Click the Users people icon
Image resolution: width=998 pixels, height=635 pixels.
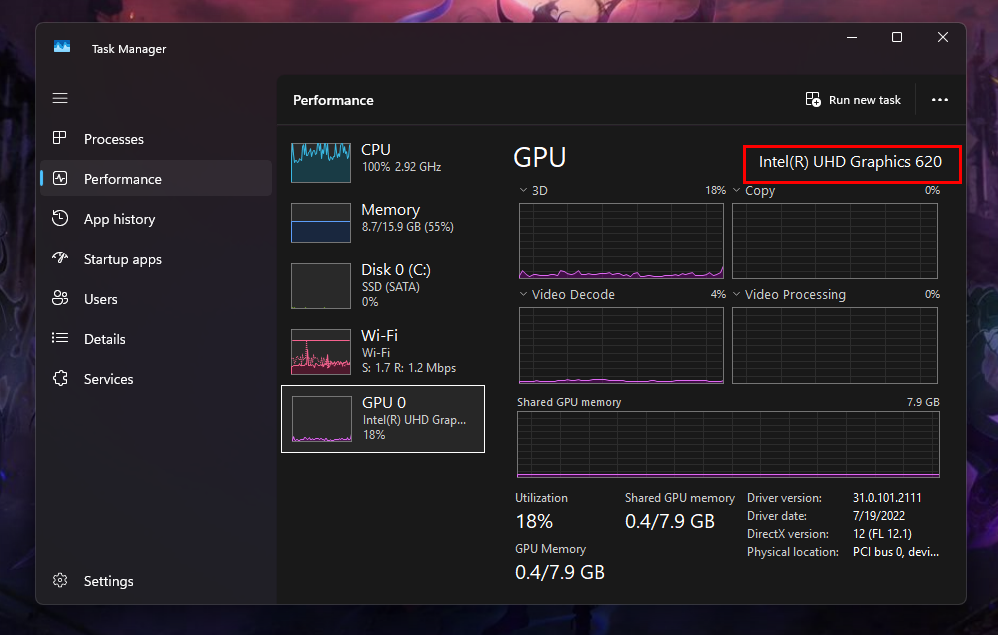60,298
